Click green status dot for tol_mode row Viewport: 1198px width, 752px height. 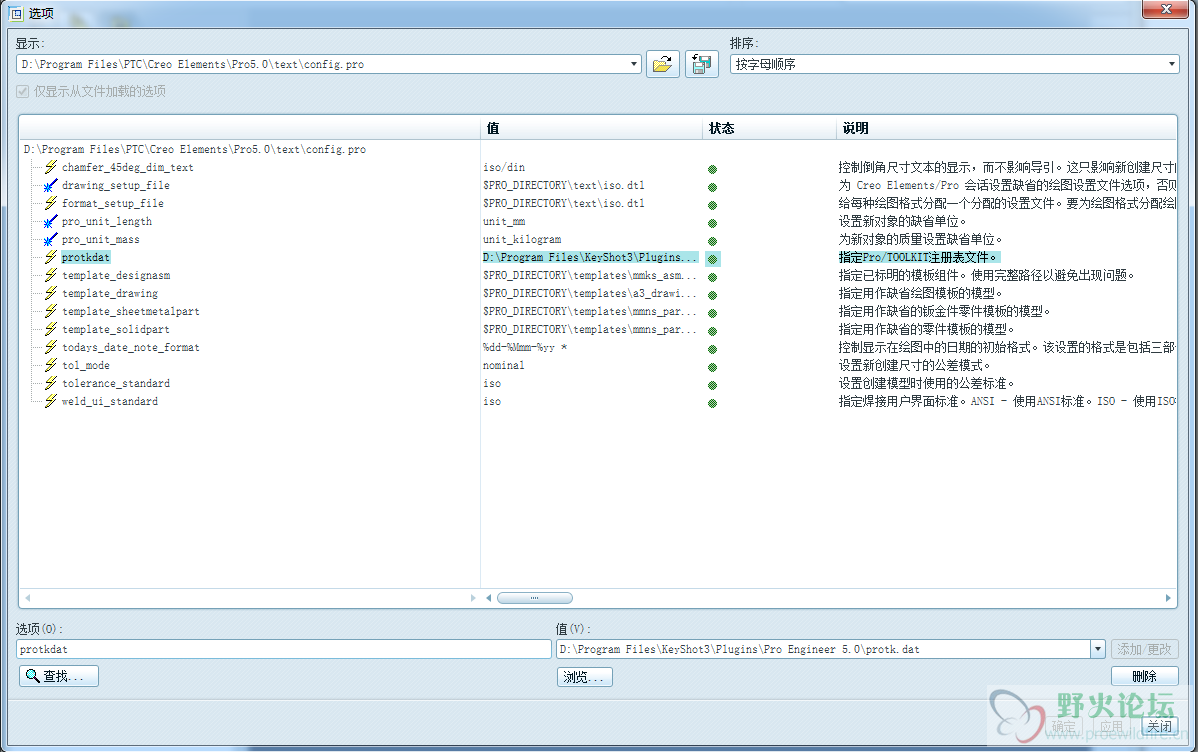[712, 368]
